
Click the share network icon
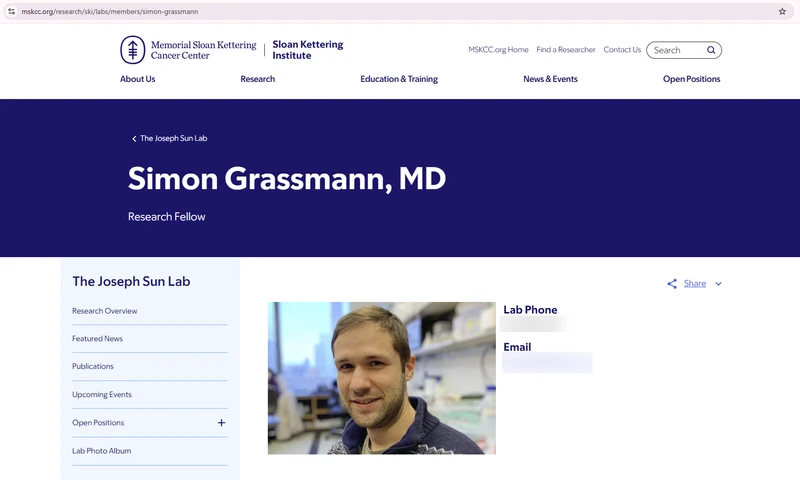672,284
